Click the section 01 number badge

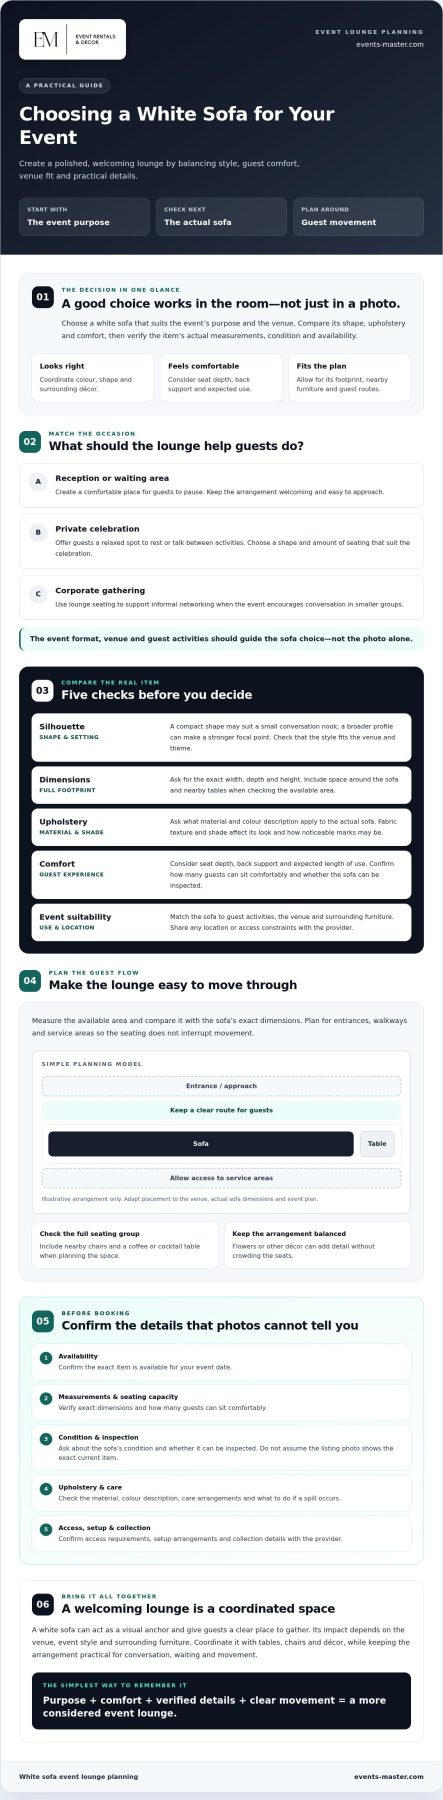point(43,297)
